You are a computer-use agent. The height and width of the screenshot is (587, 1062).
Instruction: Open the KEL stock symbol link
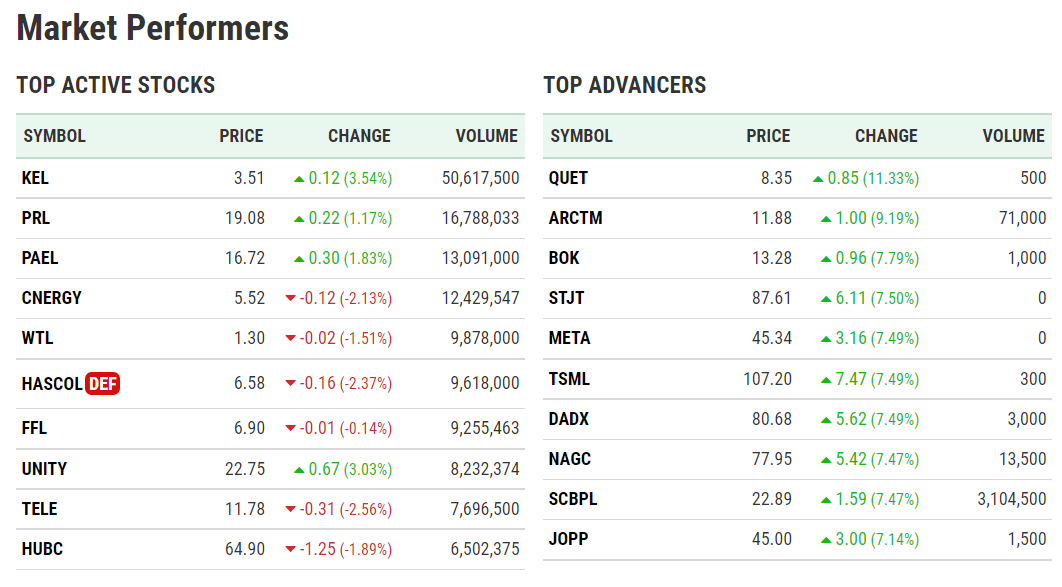point(35,178)
